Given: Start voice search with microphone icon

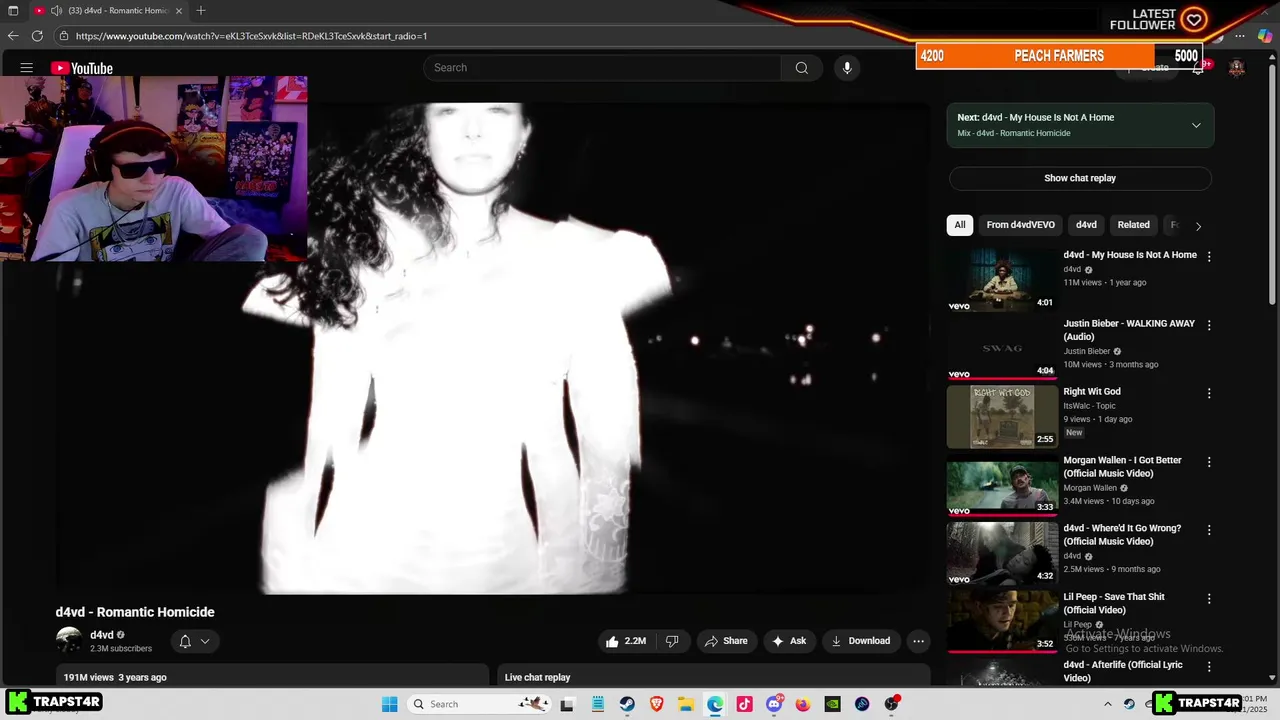Looking at the screenshot, I should 847,68.
